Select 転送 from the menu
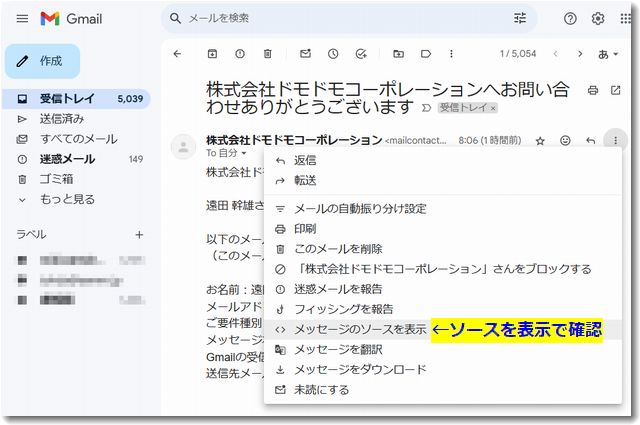This screenshot has height=425, width=640. click(443, 180)
